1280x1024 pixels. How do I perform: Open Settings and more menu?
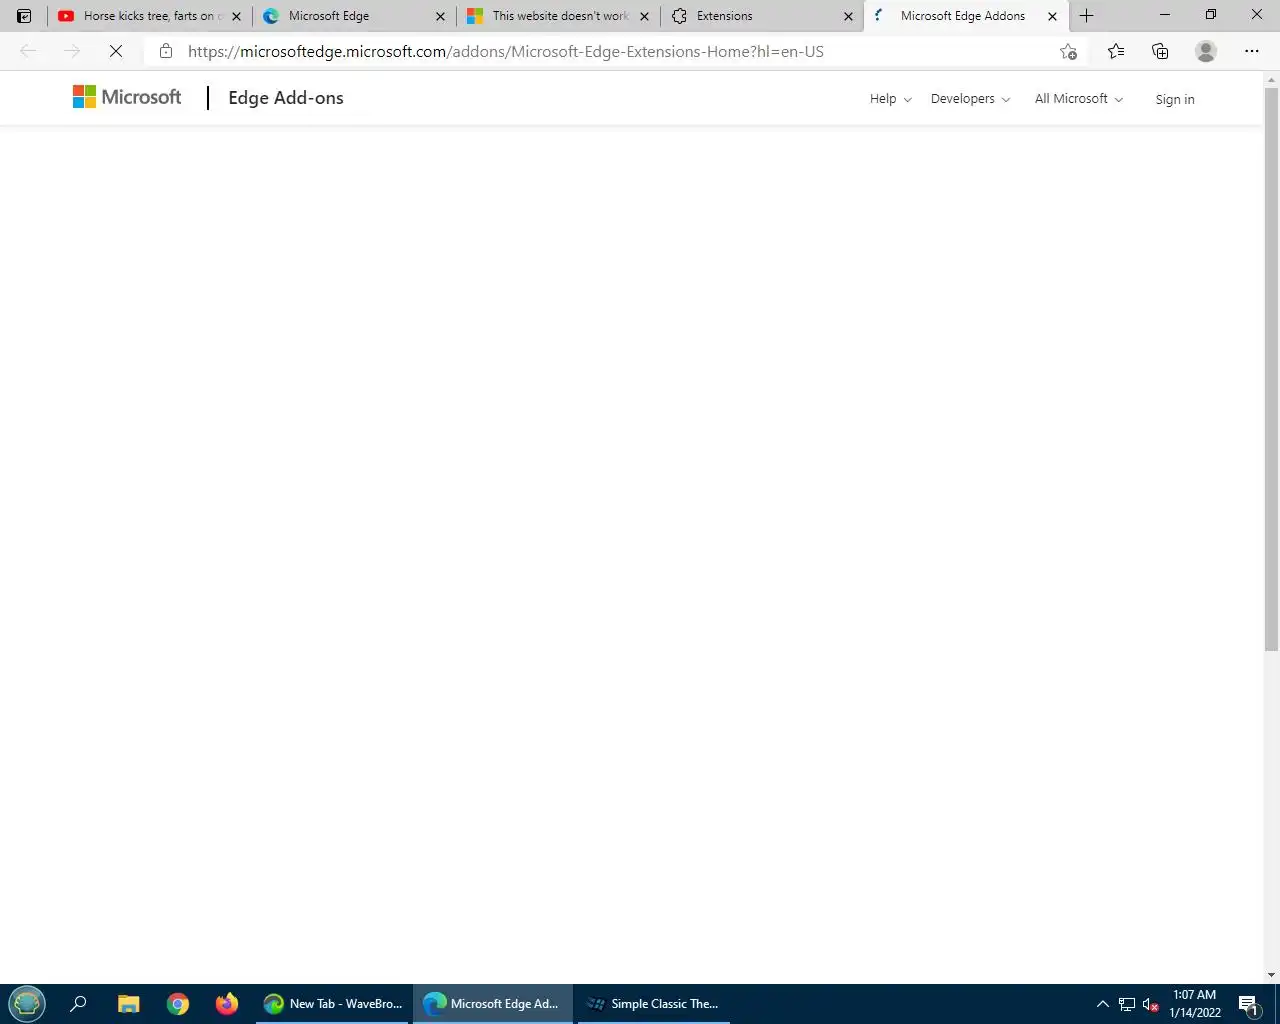click(1252, 51)
